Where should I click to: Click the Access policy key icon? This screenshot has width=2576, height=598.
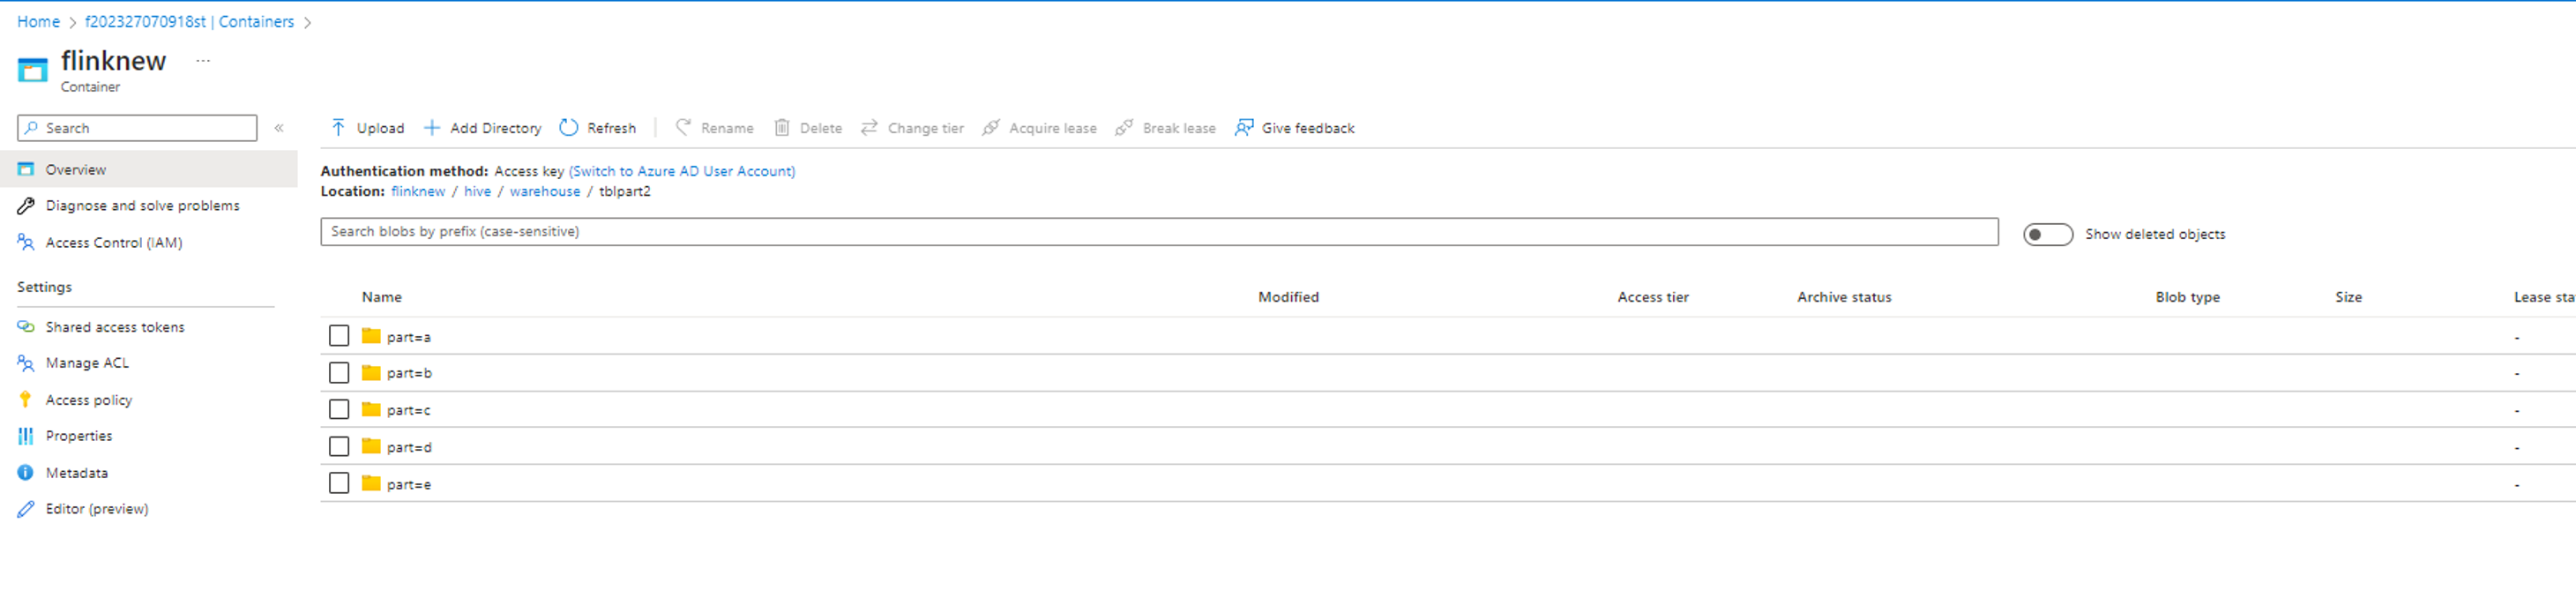click(26, 399)
